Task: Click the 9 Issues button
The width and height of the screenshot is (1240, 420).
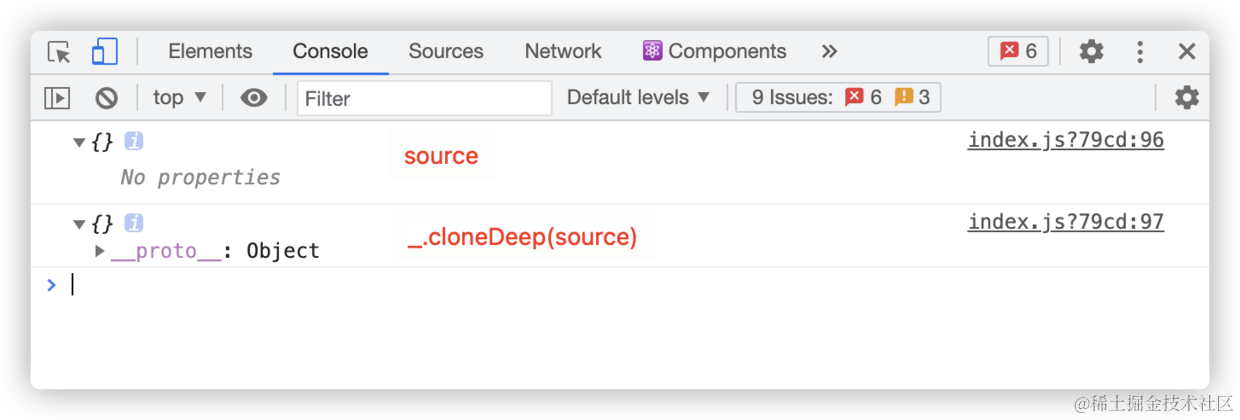Action: (839, 98)
